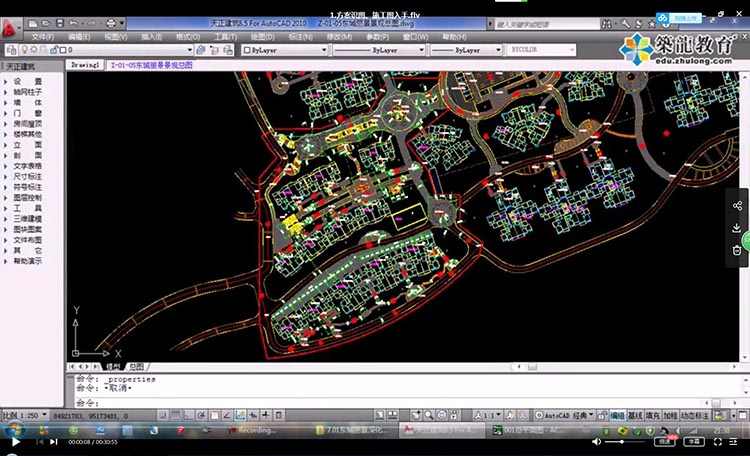Click the speaker volume icon in player
The height and width of the screenshot is (456, 750).
[597, 441]
